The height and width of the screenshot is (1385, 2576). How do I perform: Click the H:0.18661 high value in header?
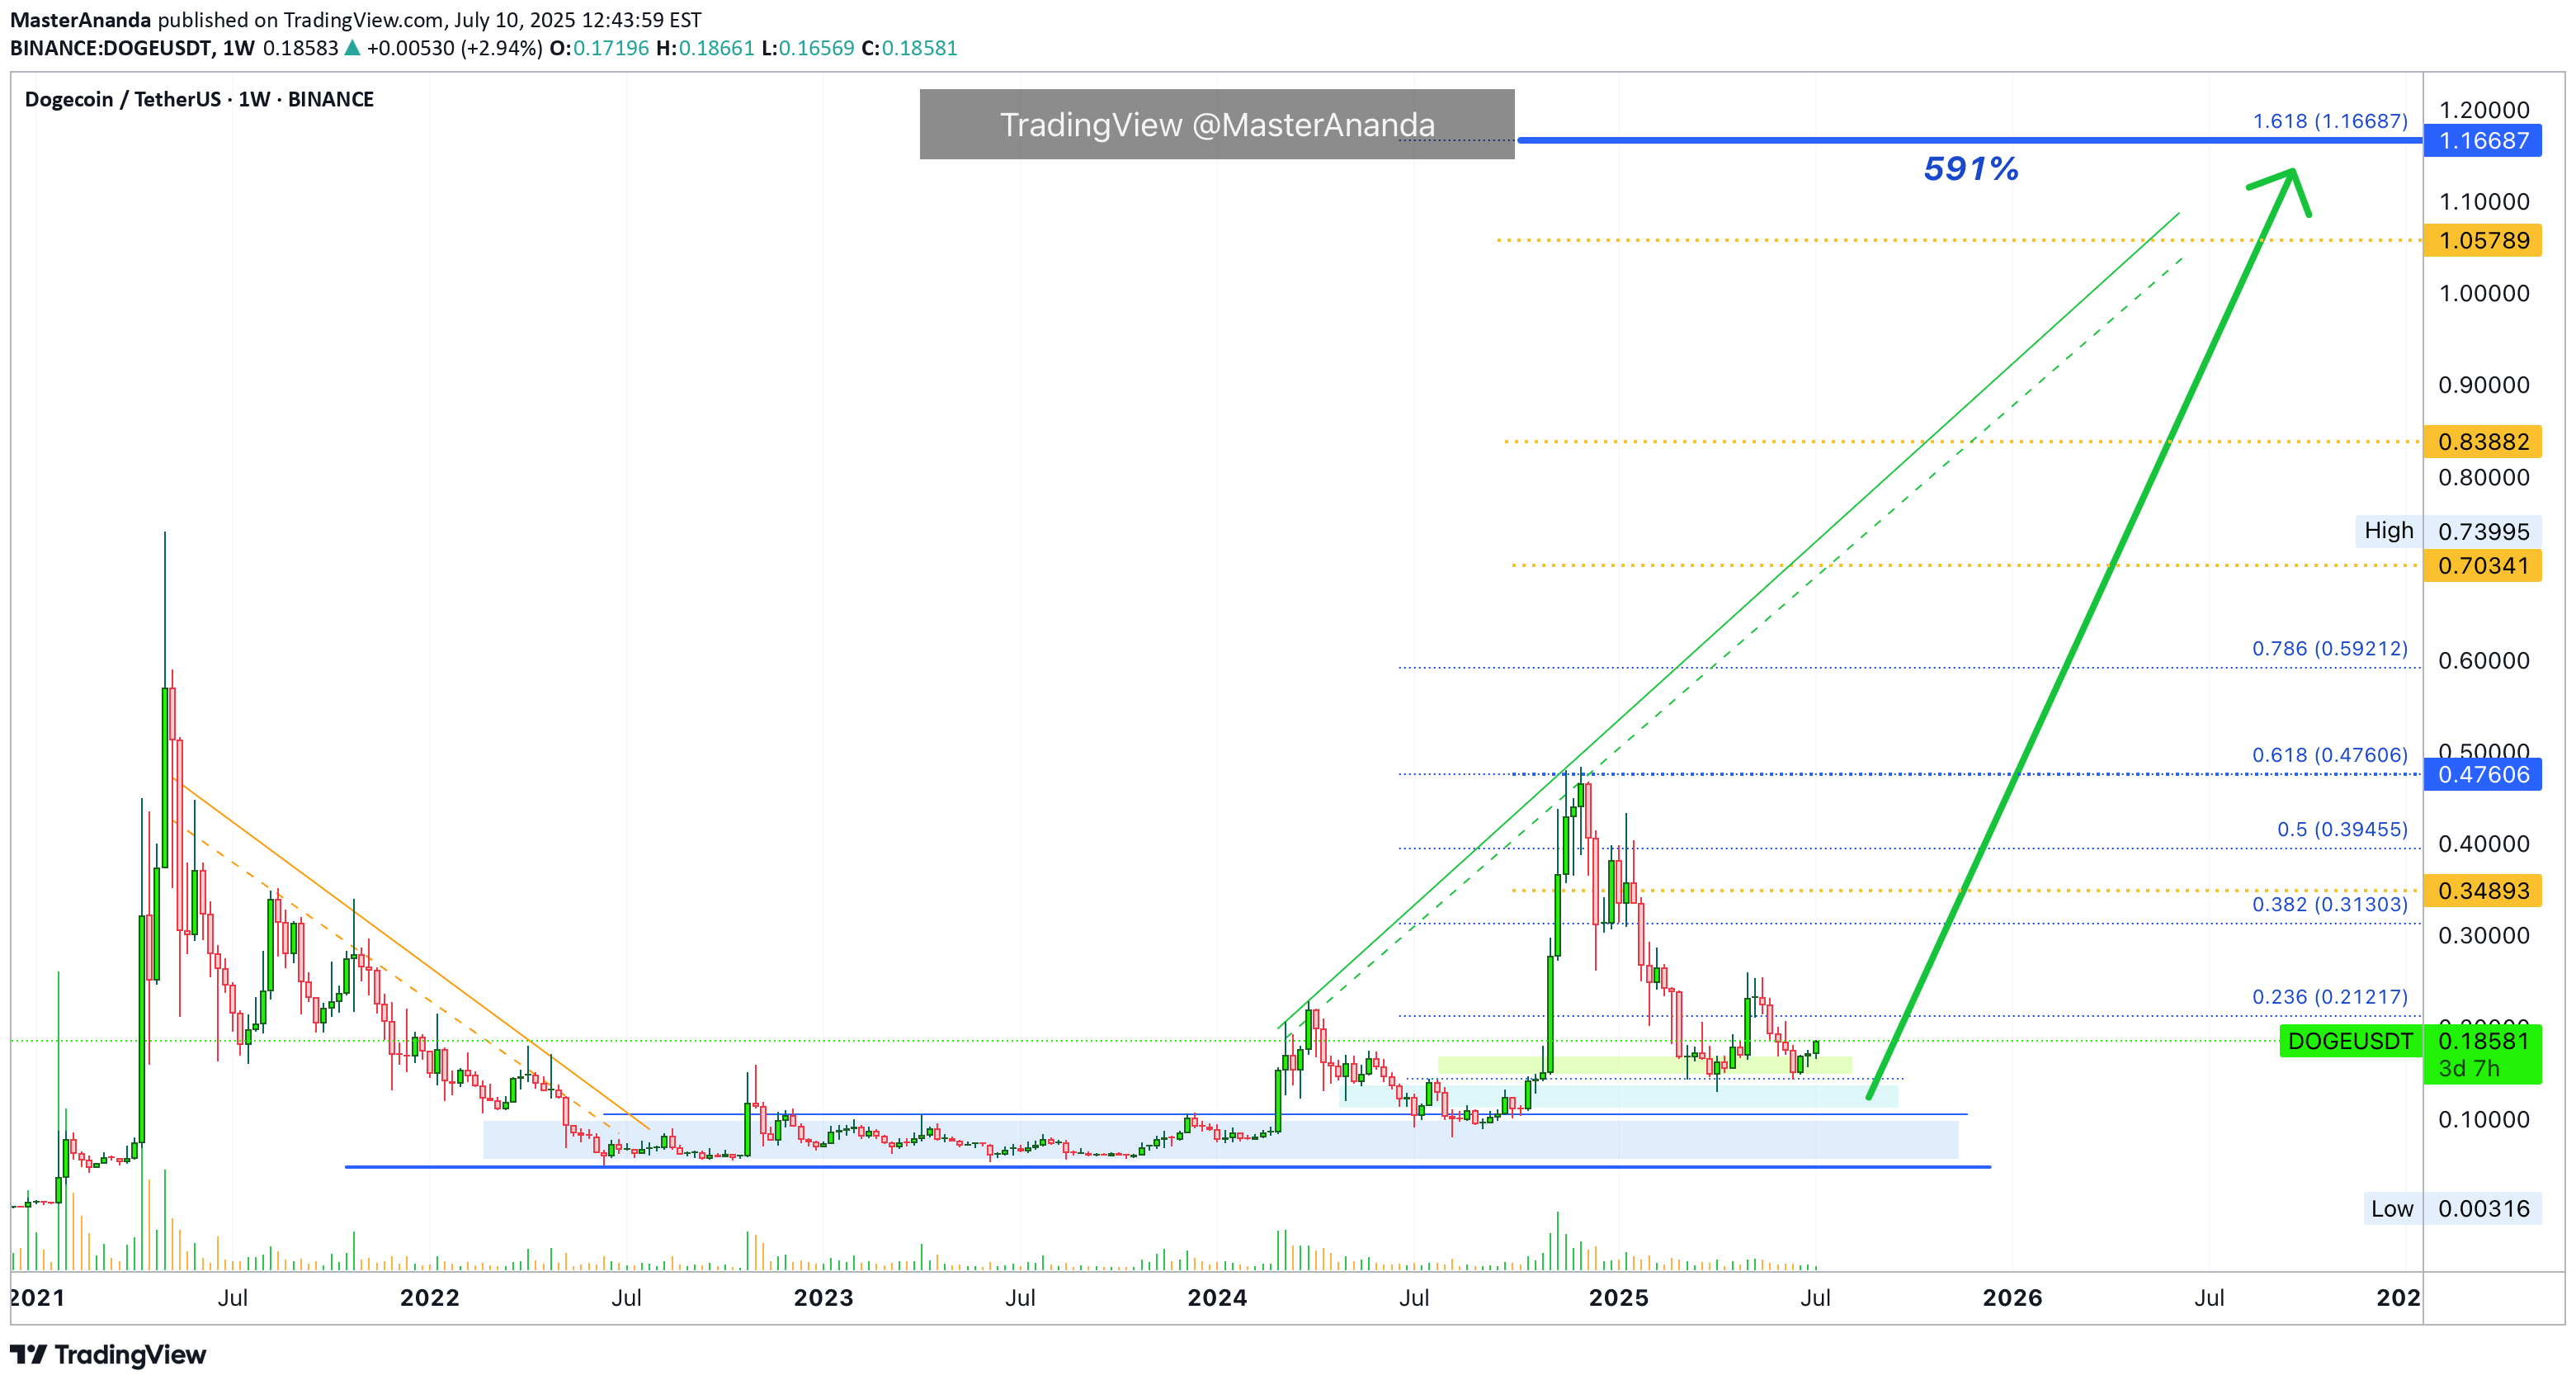(705, 48)
